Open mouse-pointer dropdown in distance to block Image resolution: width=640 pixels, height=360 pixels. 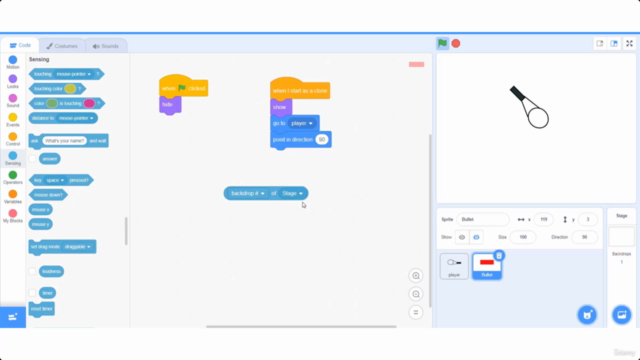(x=76, y=118)
